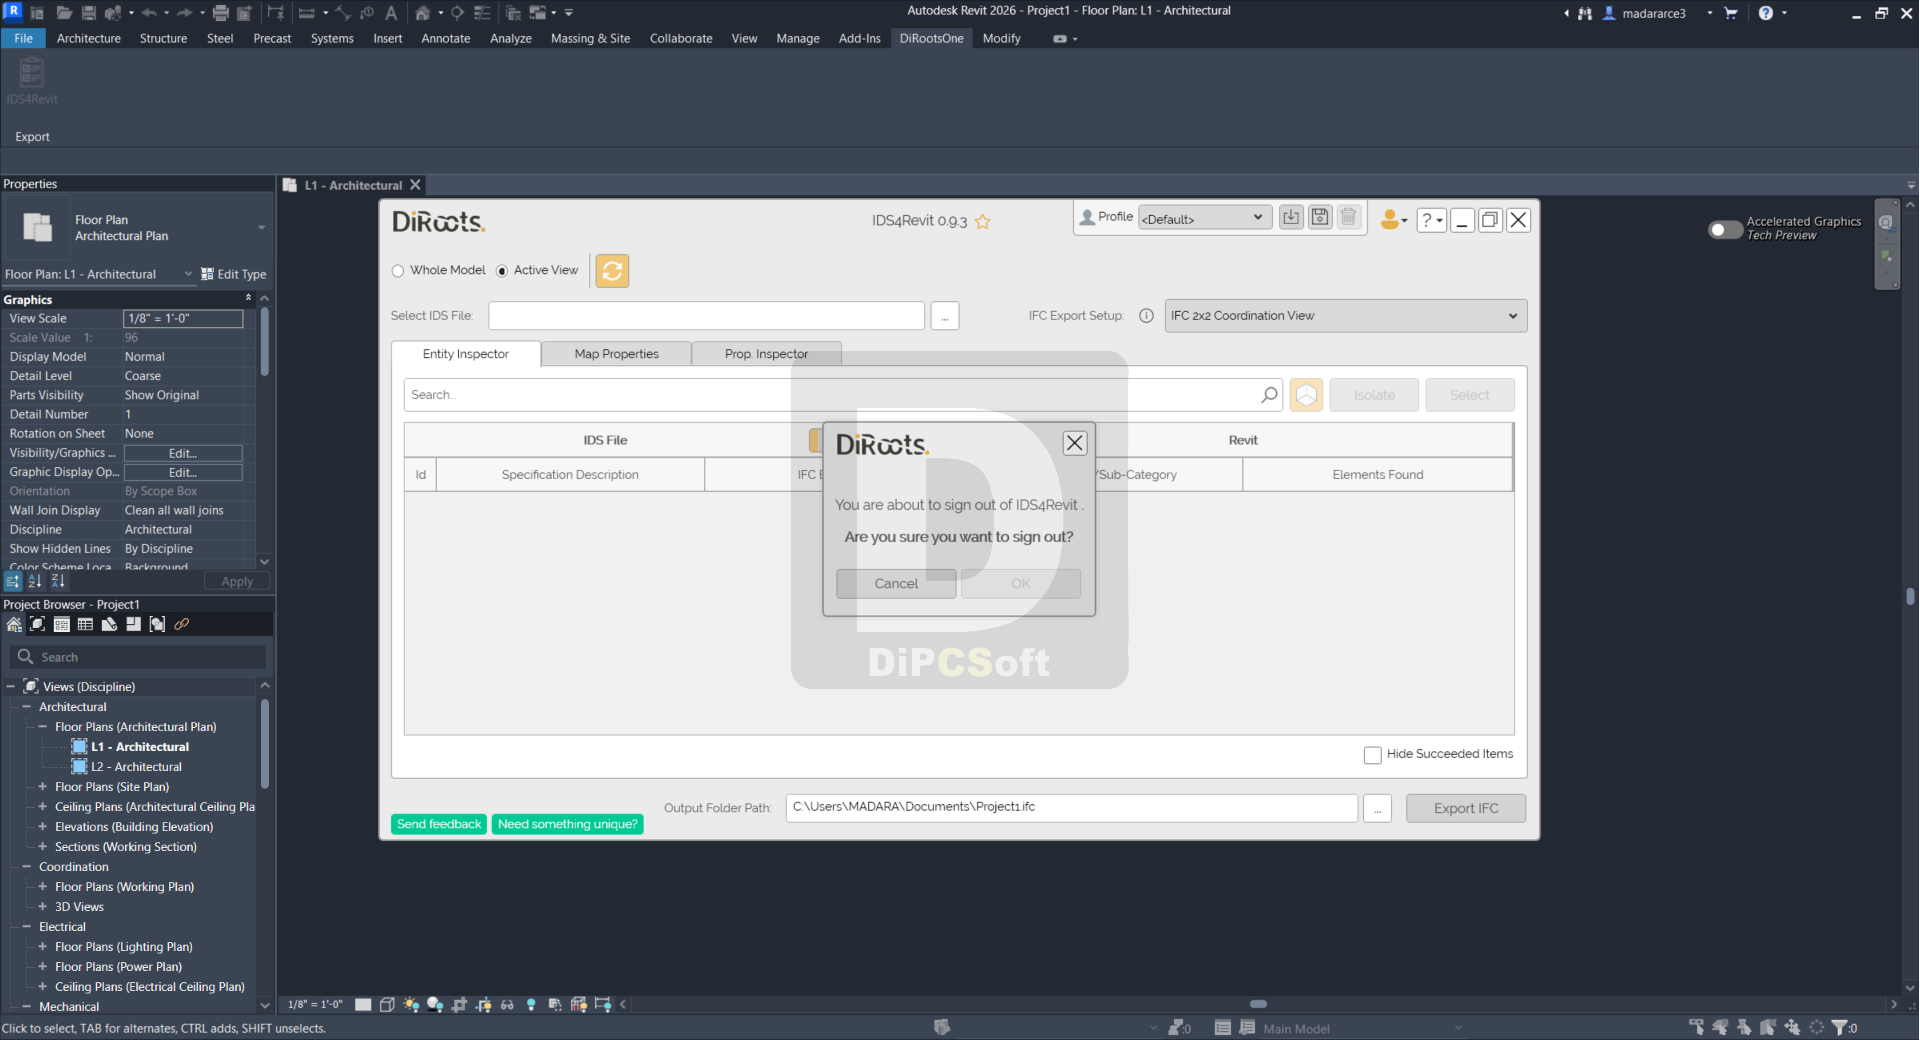This screenshot has height=1040, width=1920.
Task: Click the IFC Export Setup info icon
Action: tap(1146, 316)
